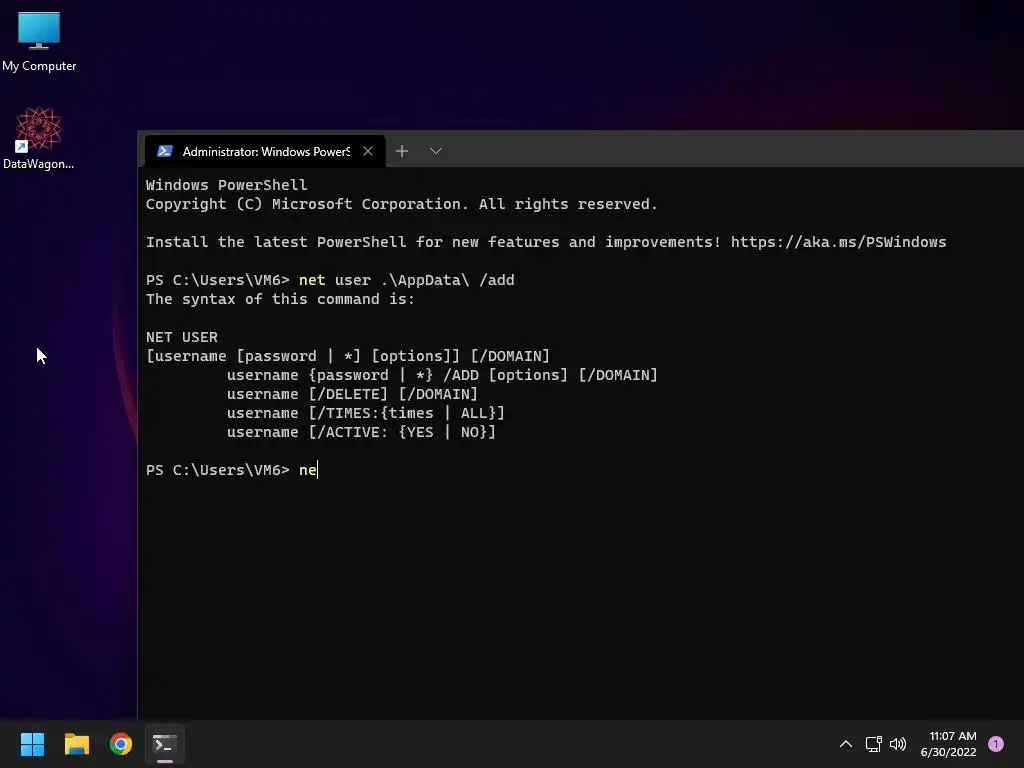Click the 'Copyright (C) Microsoft Corporation' line
Viewport: 1024px width, 768px height.
[401, 204]
